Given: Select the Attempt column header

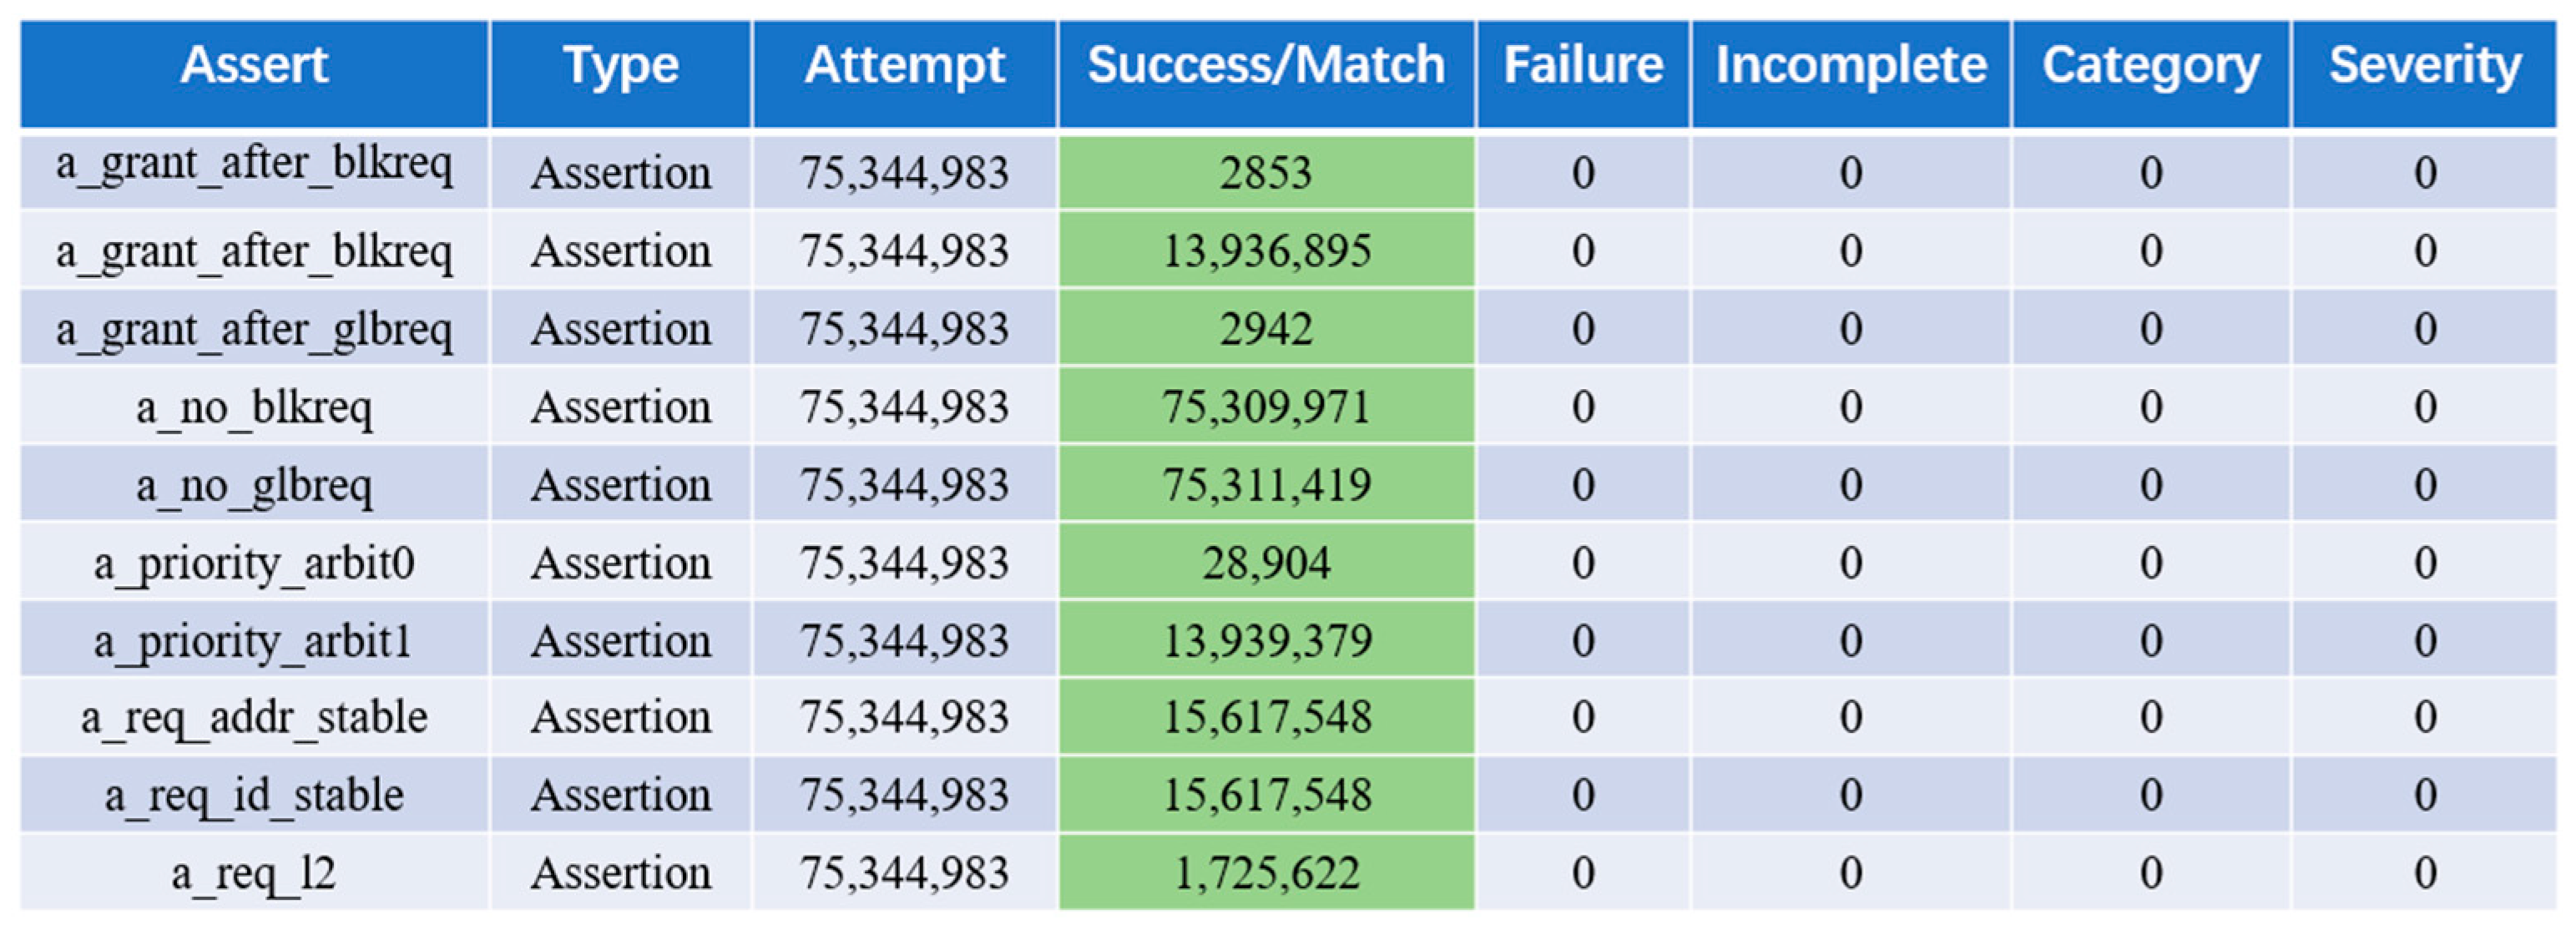Looking at the screenshot, I should [904, 67].
